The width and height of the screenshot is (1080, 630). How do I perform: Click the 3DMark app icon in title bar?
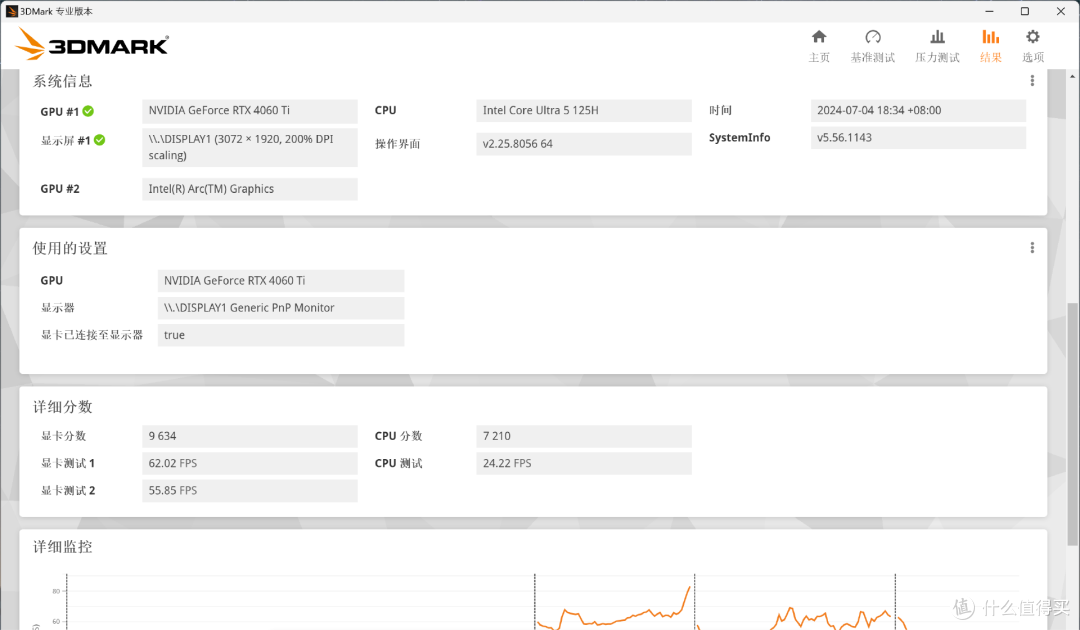point(11,11)
